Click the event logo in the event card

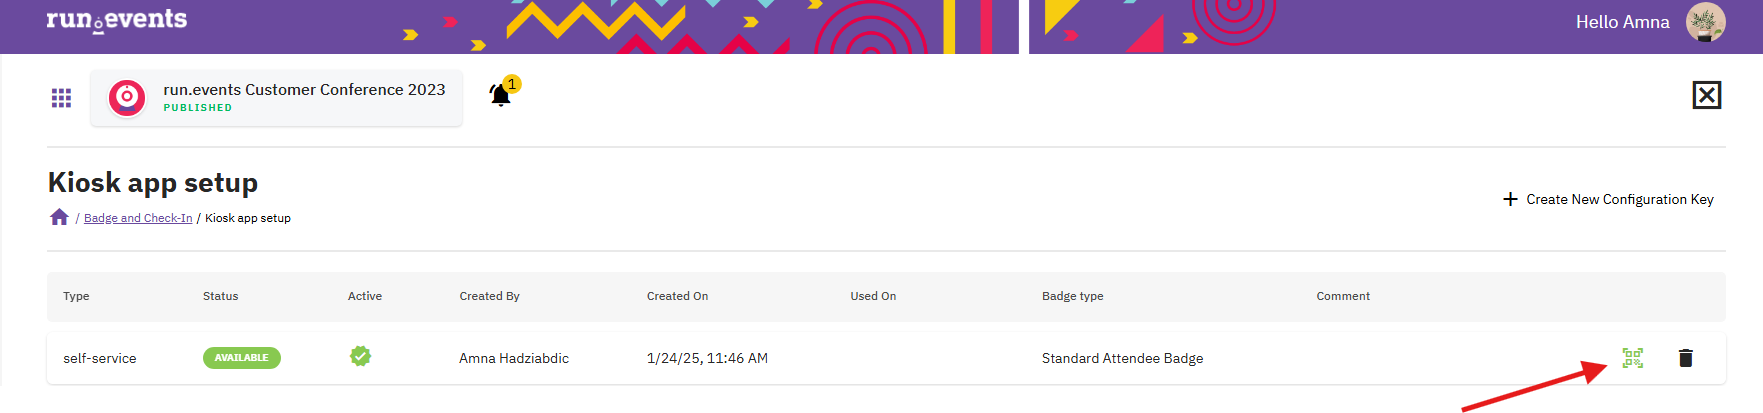pos(127,98)
